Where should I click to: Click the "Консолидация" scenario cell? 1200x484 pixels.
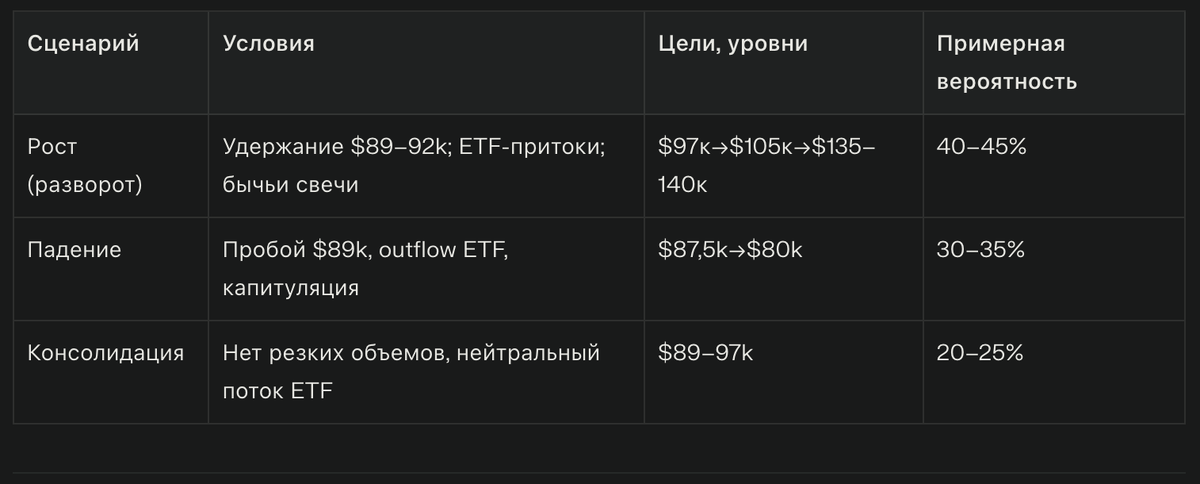pyautogui.click(x=105, y=353)
